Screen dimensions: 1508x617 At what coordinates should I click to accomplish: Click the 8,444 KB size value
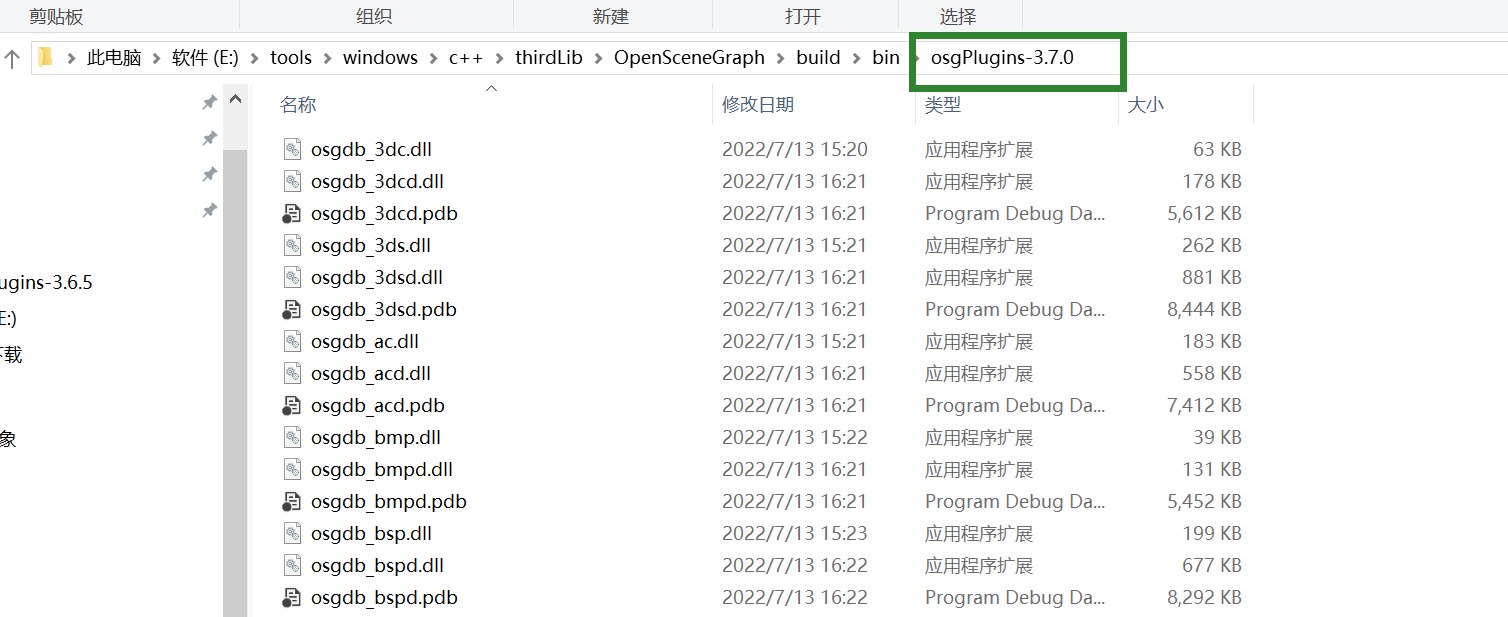[x=1204, y=310]
